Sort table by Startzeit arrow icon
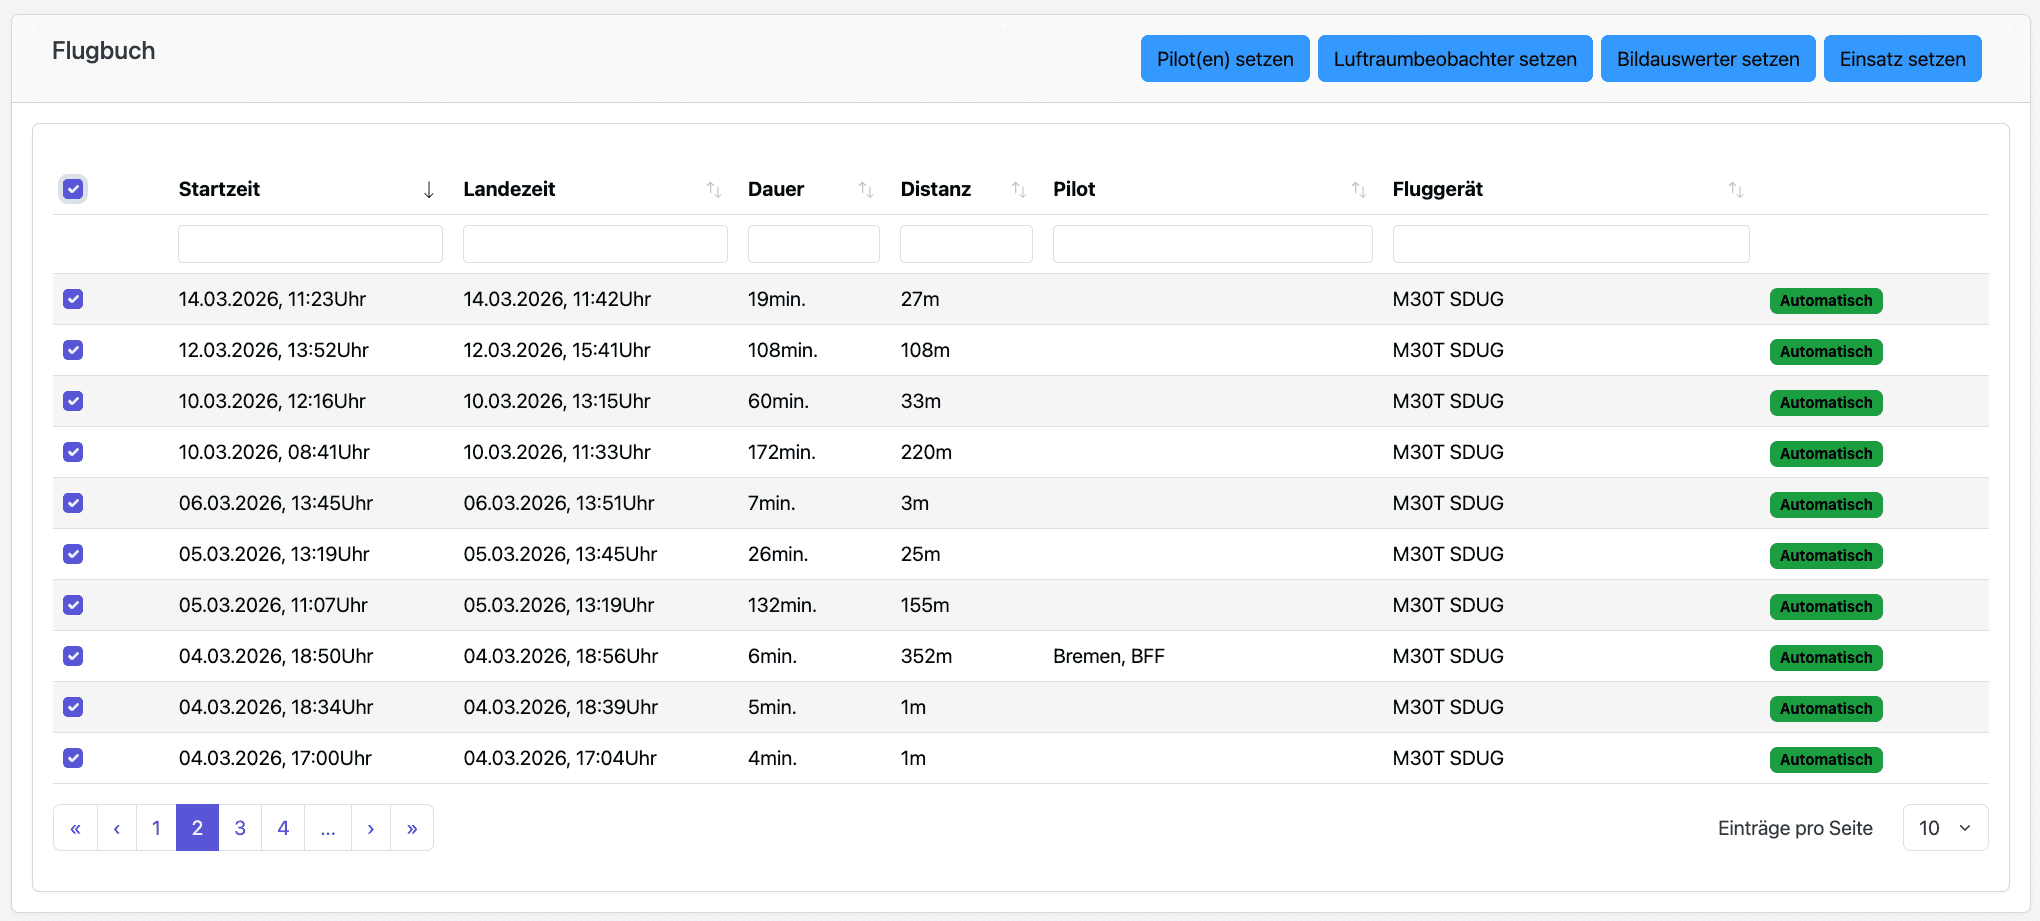 428,190
